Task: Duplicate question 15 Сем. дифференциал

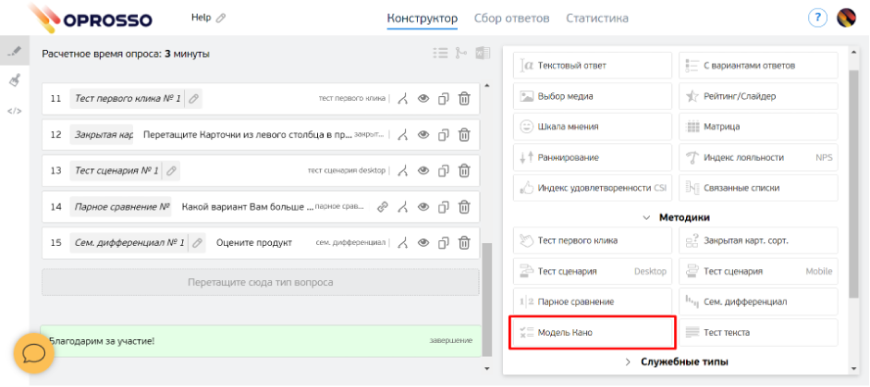Action: 443,243
